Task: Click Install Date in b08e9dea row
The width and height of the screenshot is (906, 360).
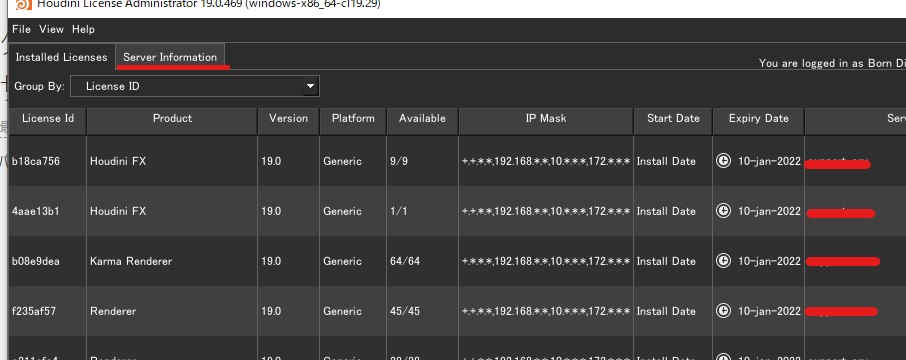Action: point(673,261)
